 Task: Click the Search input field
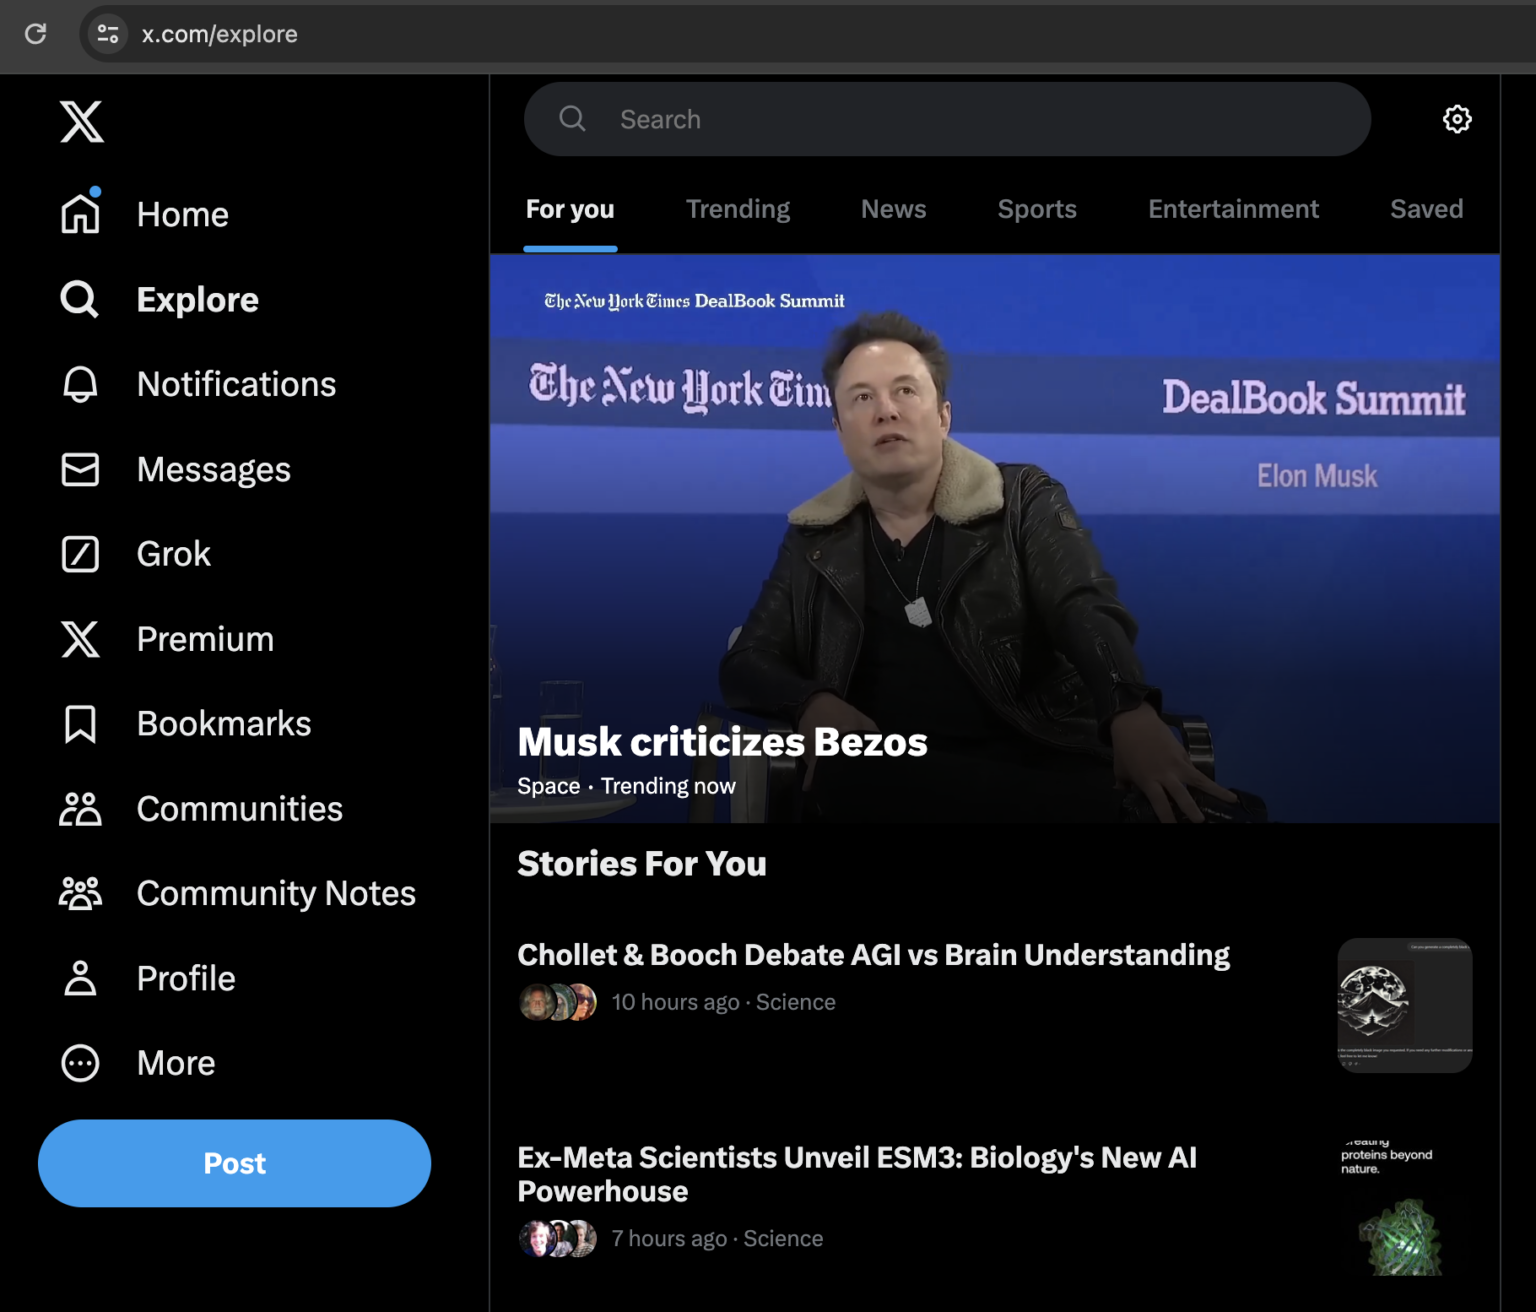pyautogui.click(x=947, y=119)
